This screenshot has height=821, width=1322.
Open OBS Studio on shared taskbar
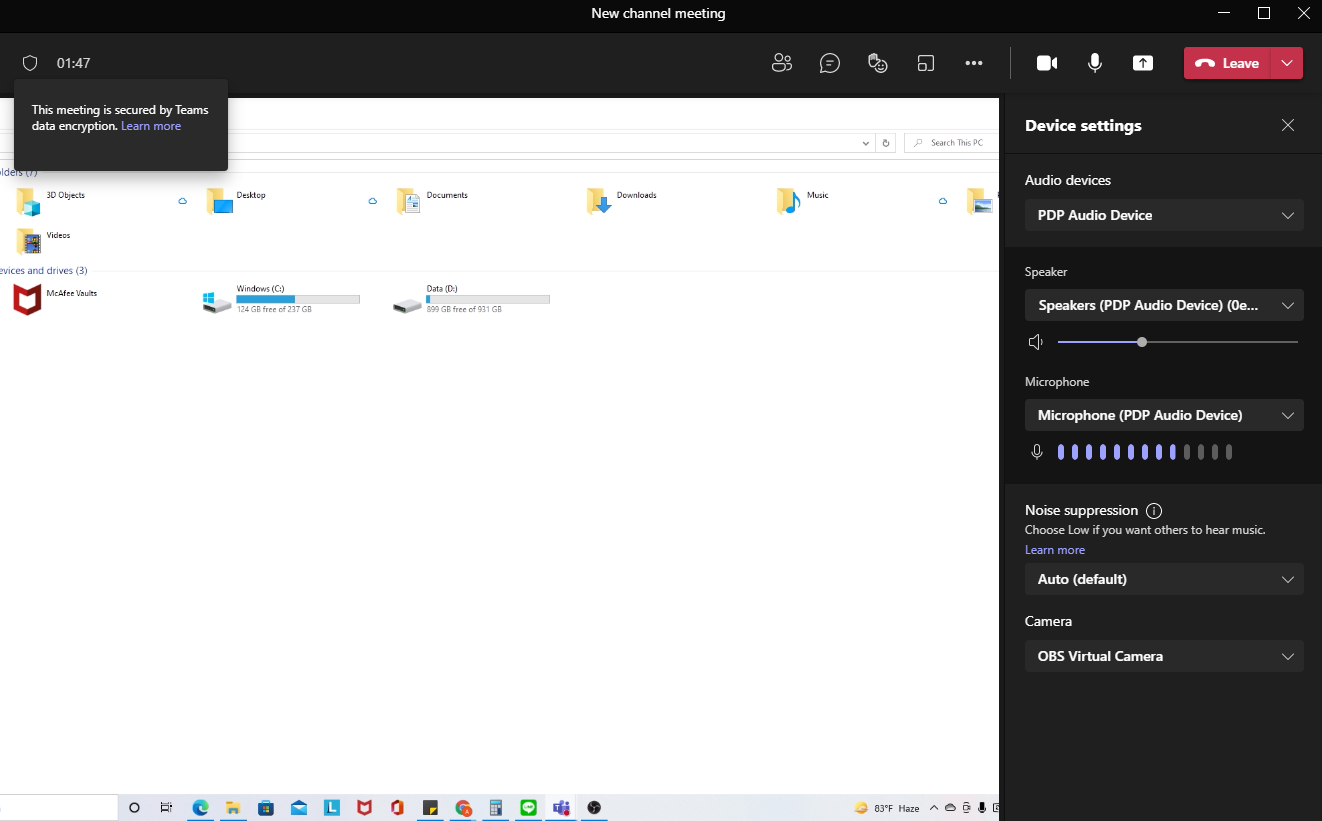pos(594,808)
